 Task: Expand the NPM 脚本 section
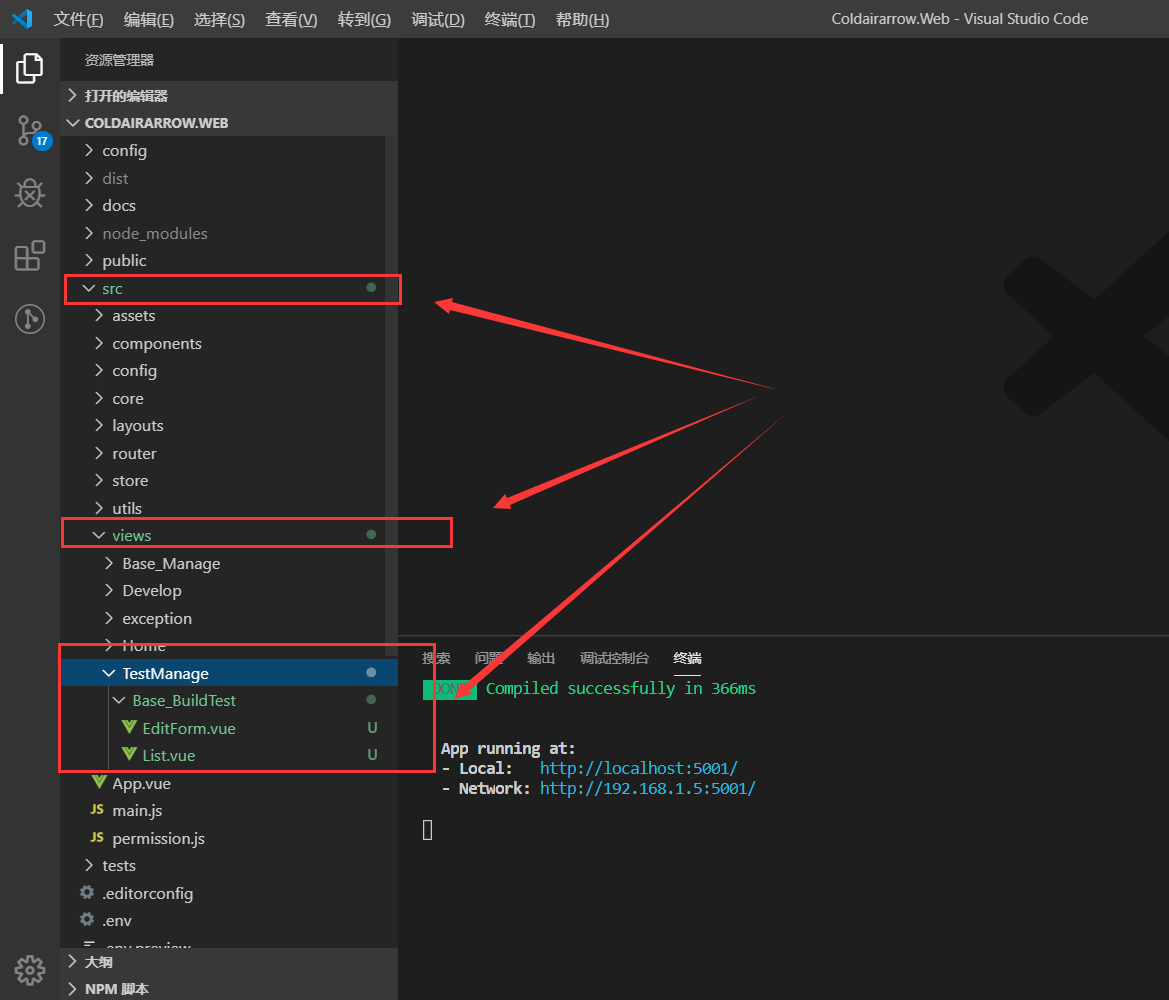pyautogui.click(x=116, y=989)
